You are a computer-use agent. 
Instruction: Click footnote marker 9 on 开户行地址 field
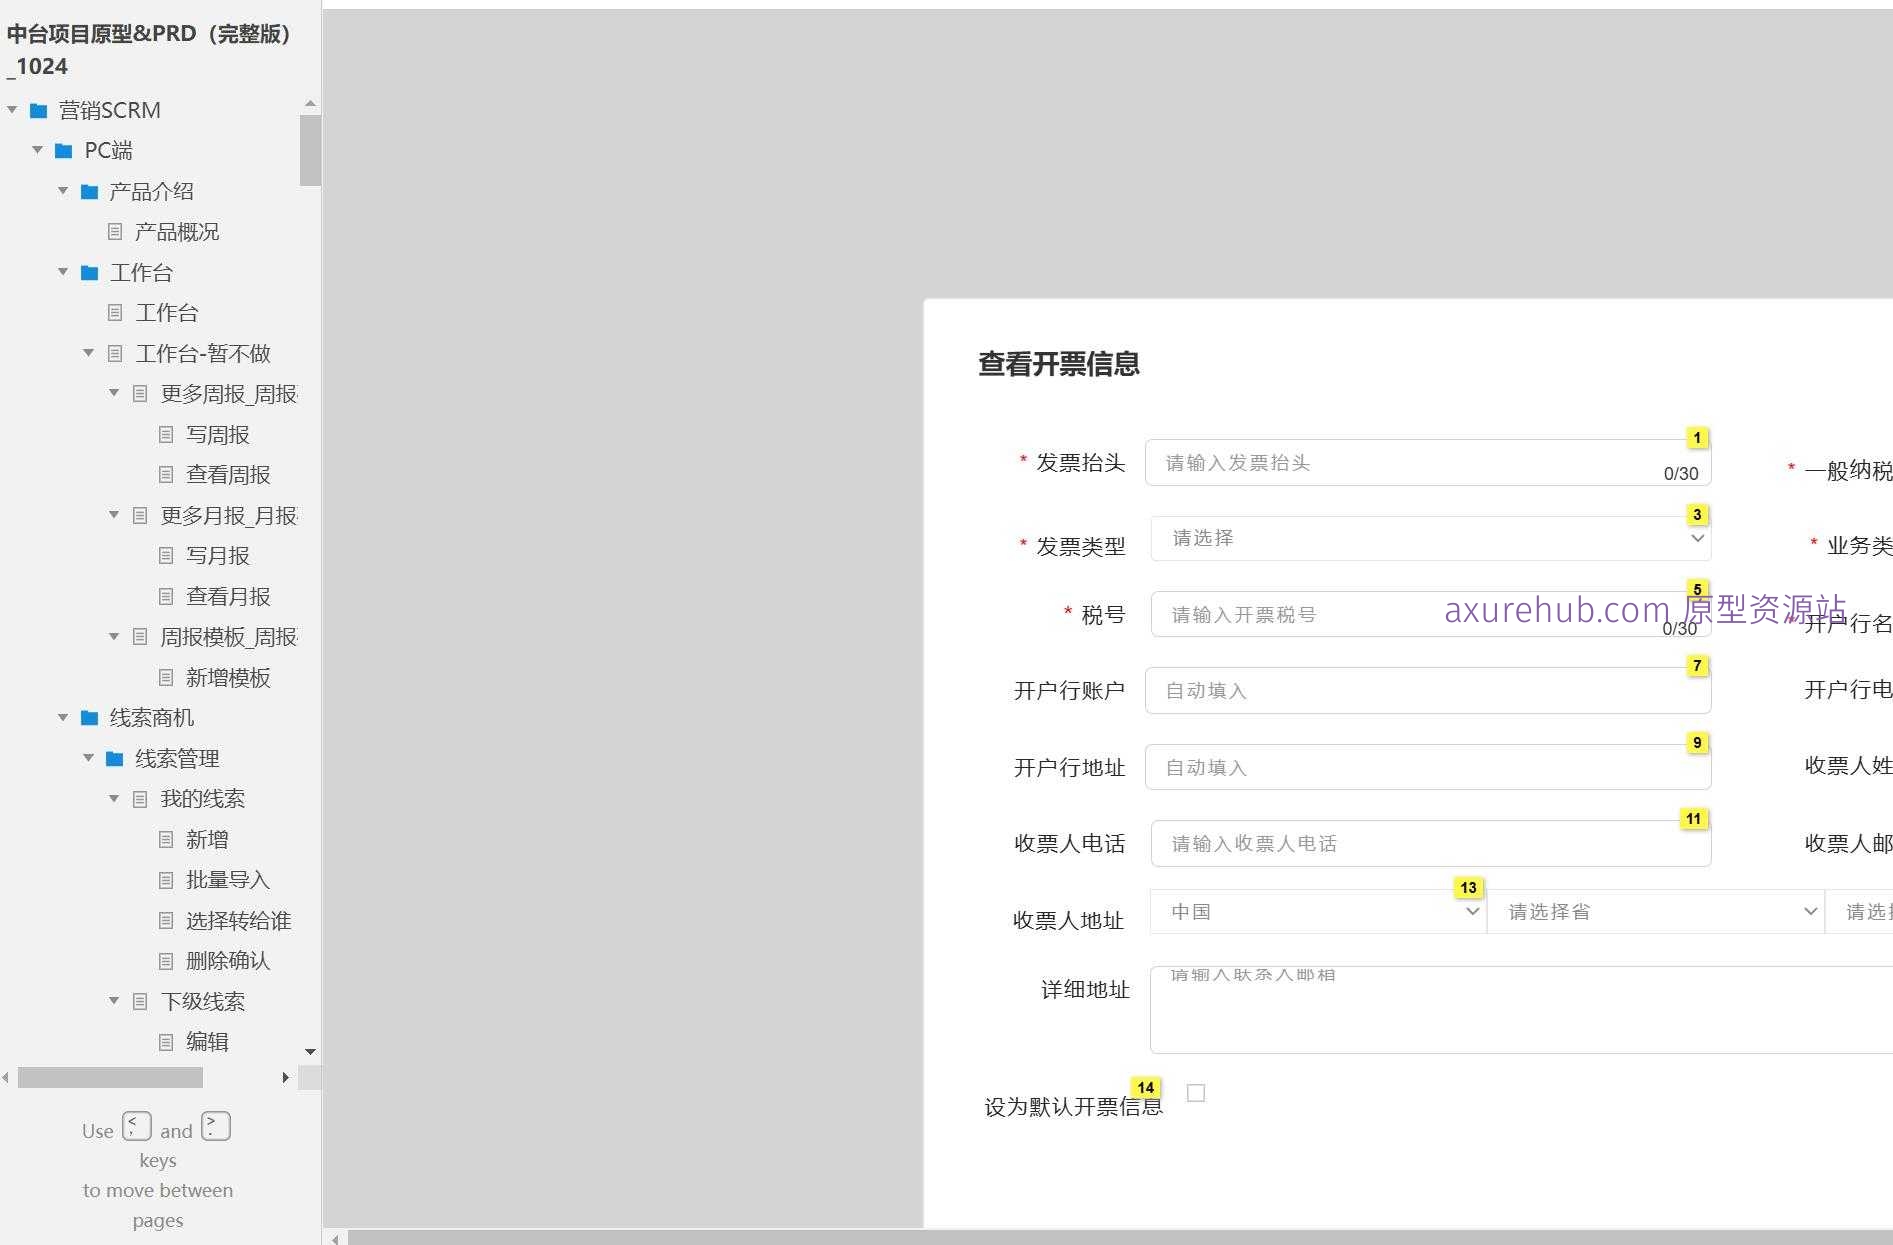(x=1697, y=743)
